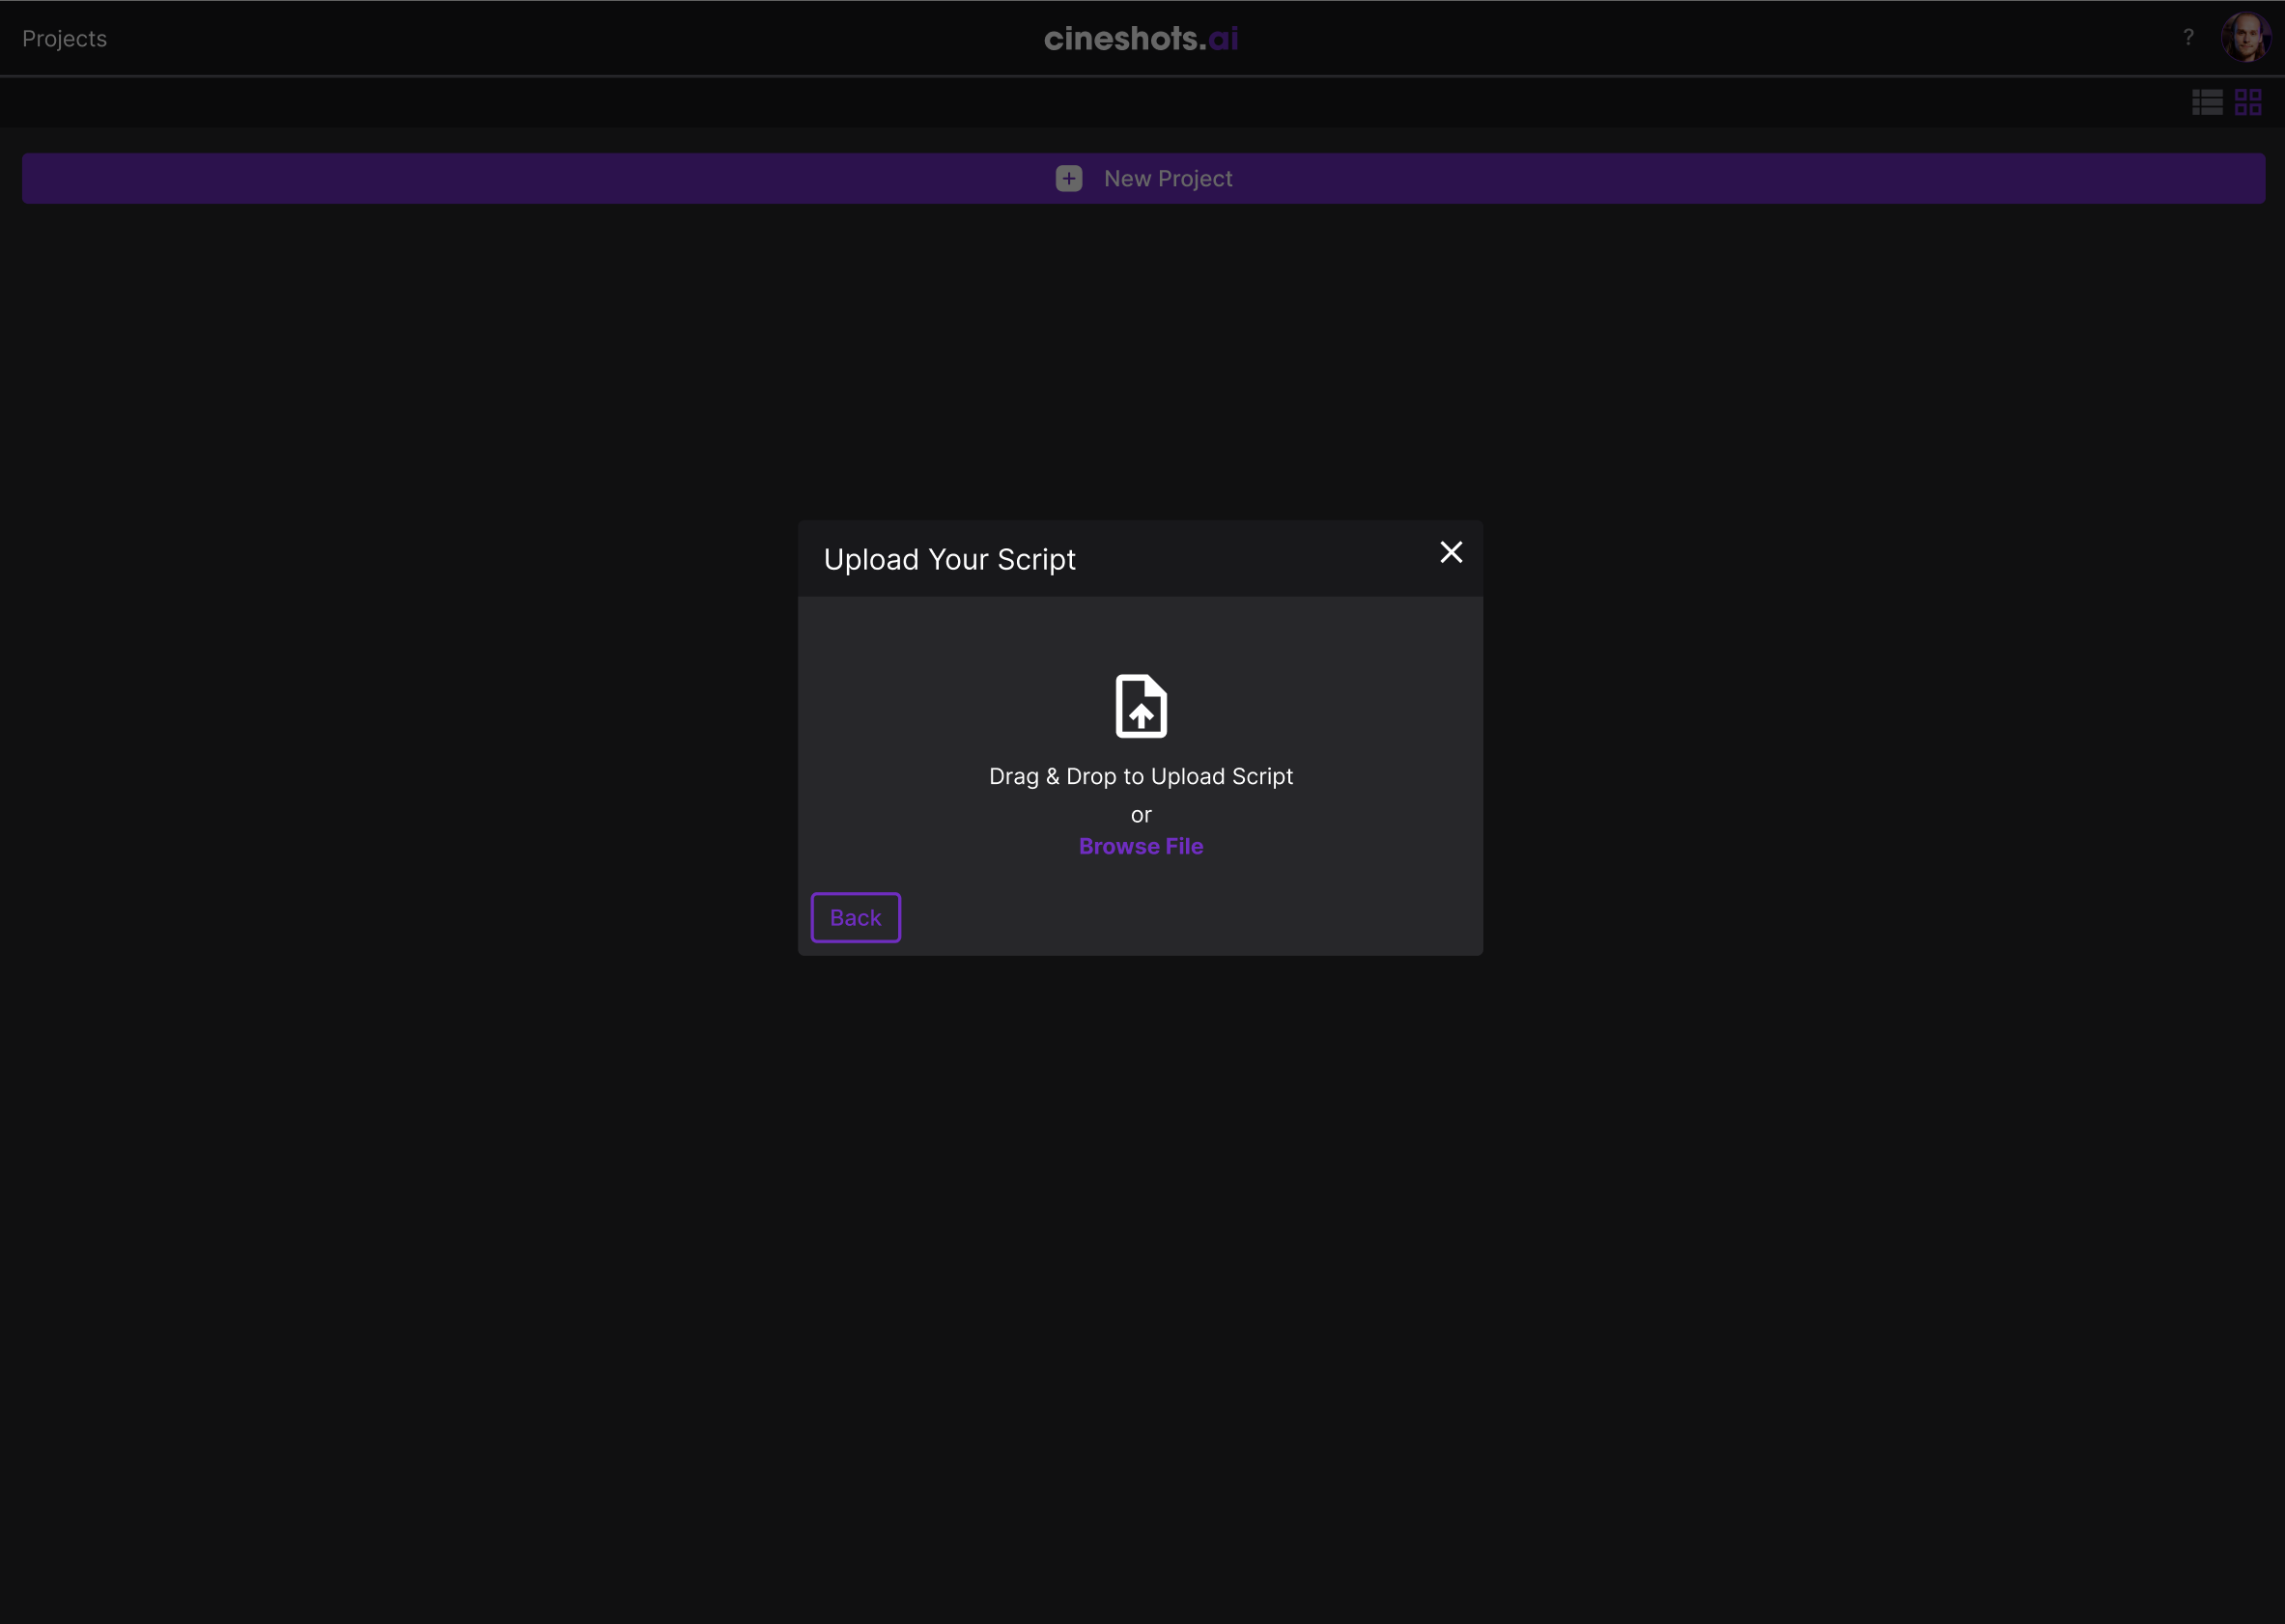The width and height of the screenshot is (2285, 1624).
Task: Click the plus icon on New Project
Action: (x=1069, y=178)
